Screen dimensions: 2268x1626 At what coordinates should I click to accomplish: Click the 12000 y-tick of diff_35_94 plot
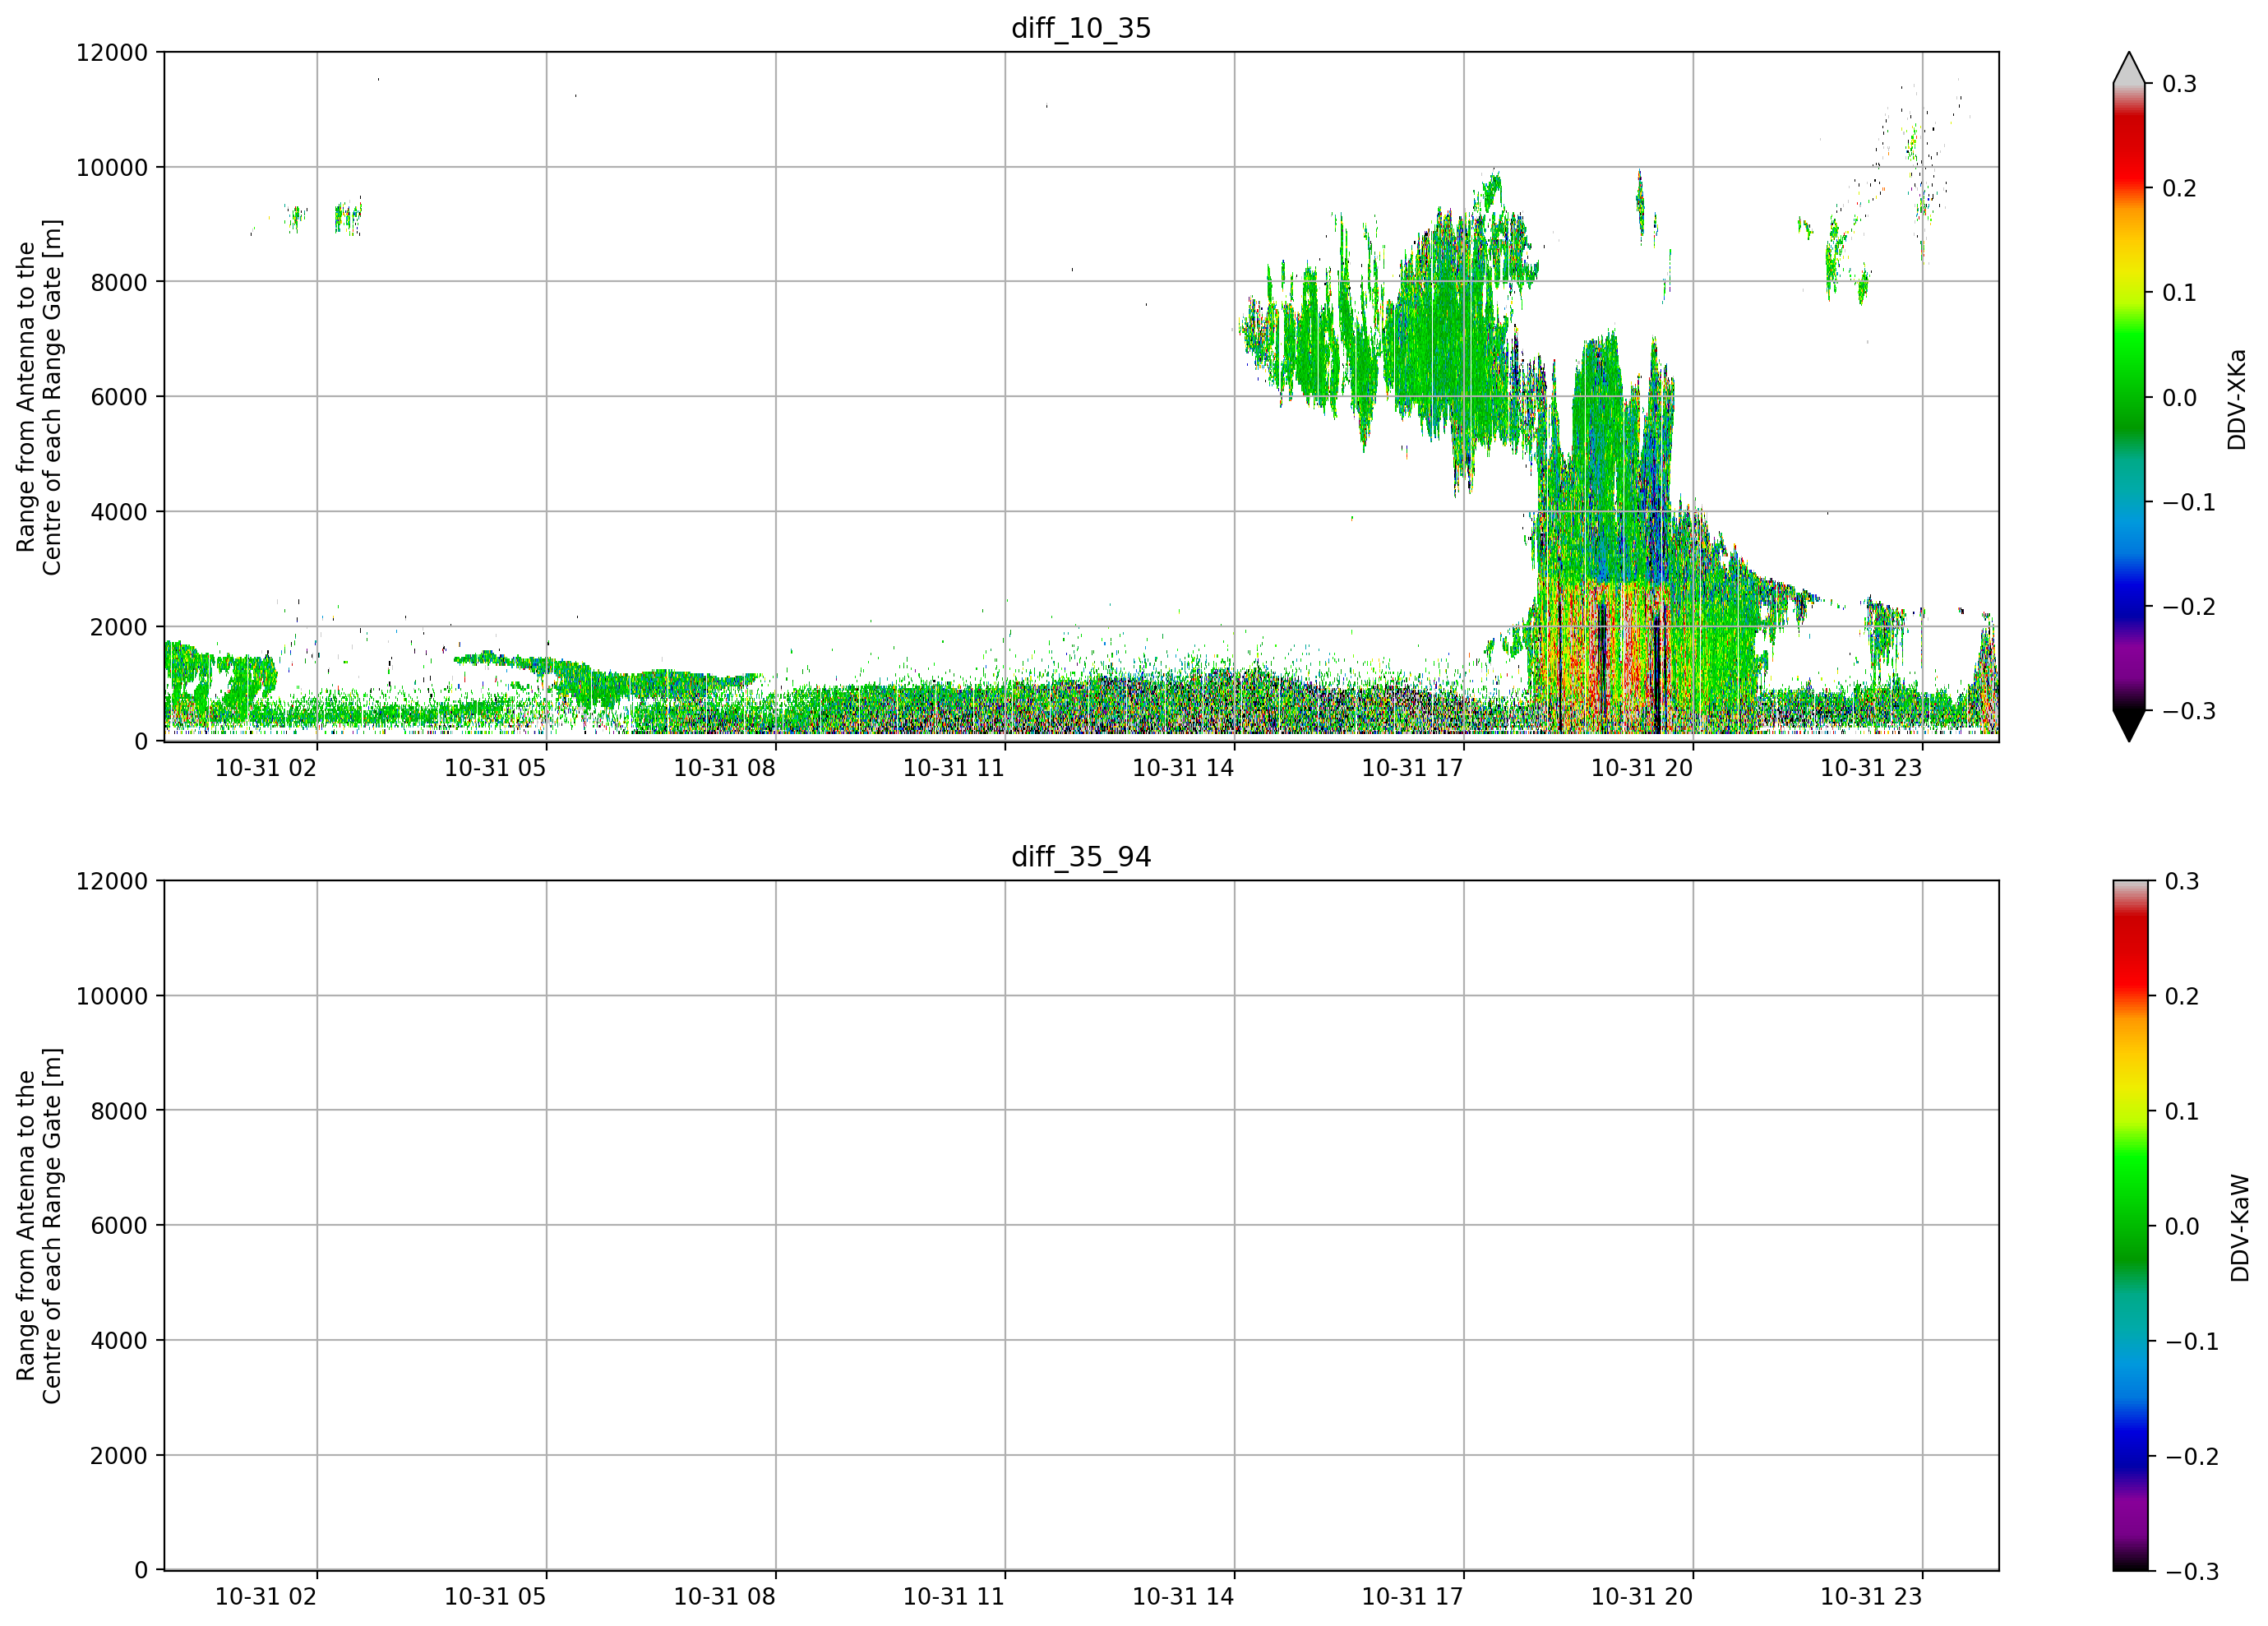pos(112,882)
